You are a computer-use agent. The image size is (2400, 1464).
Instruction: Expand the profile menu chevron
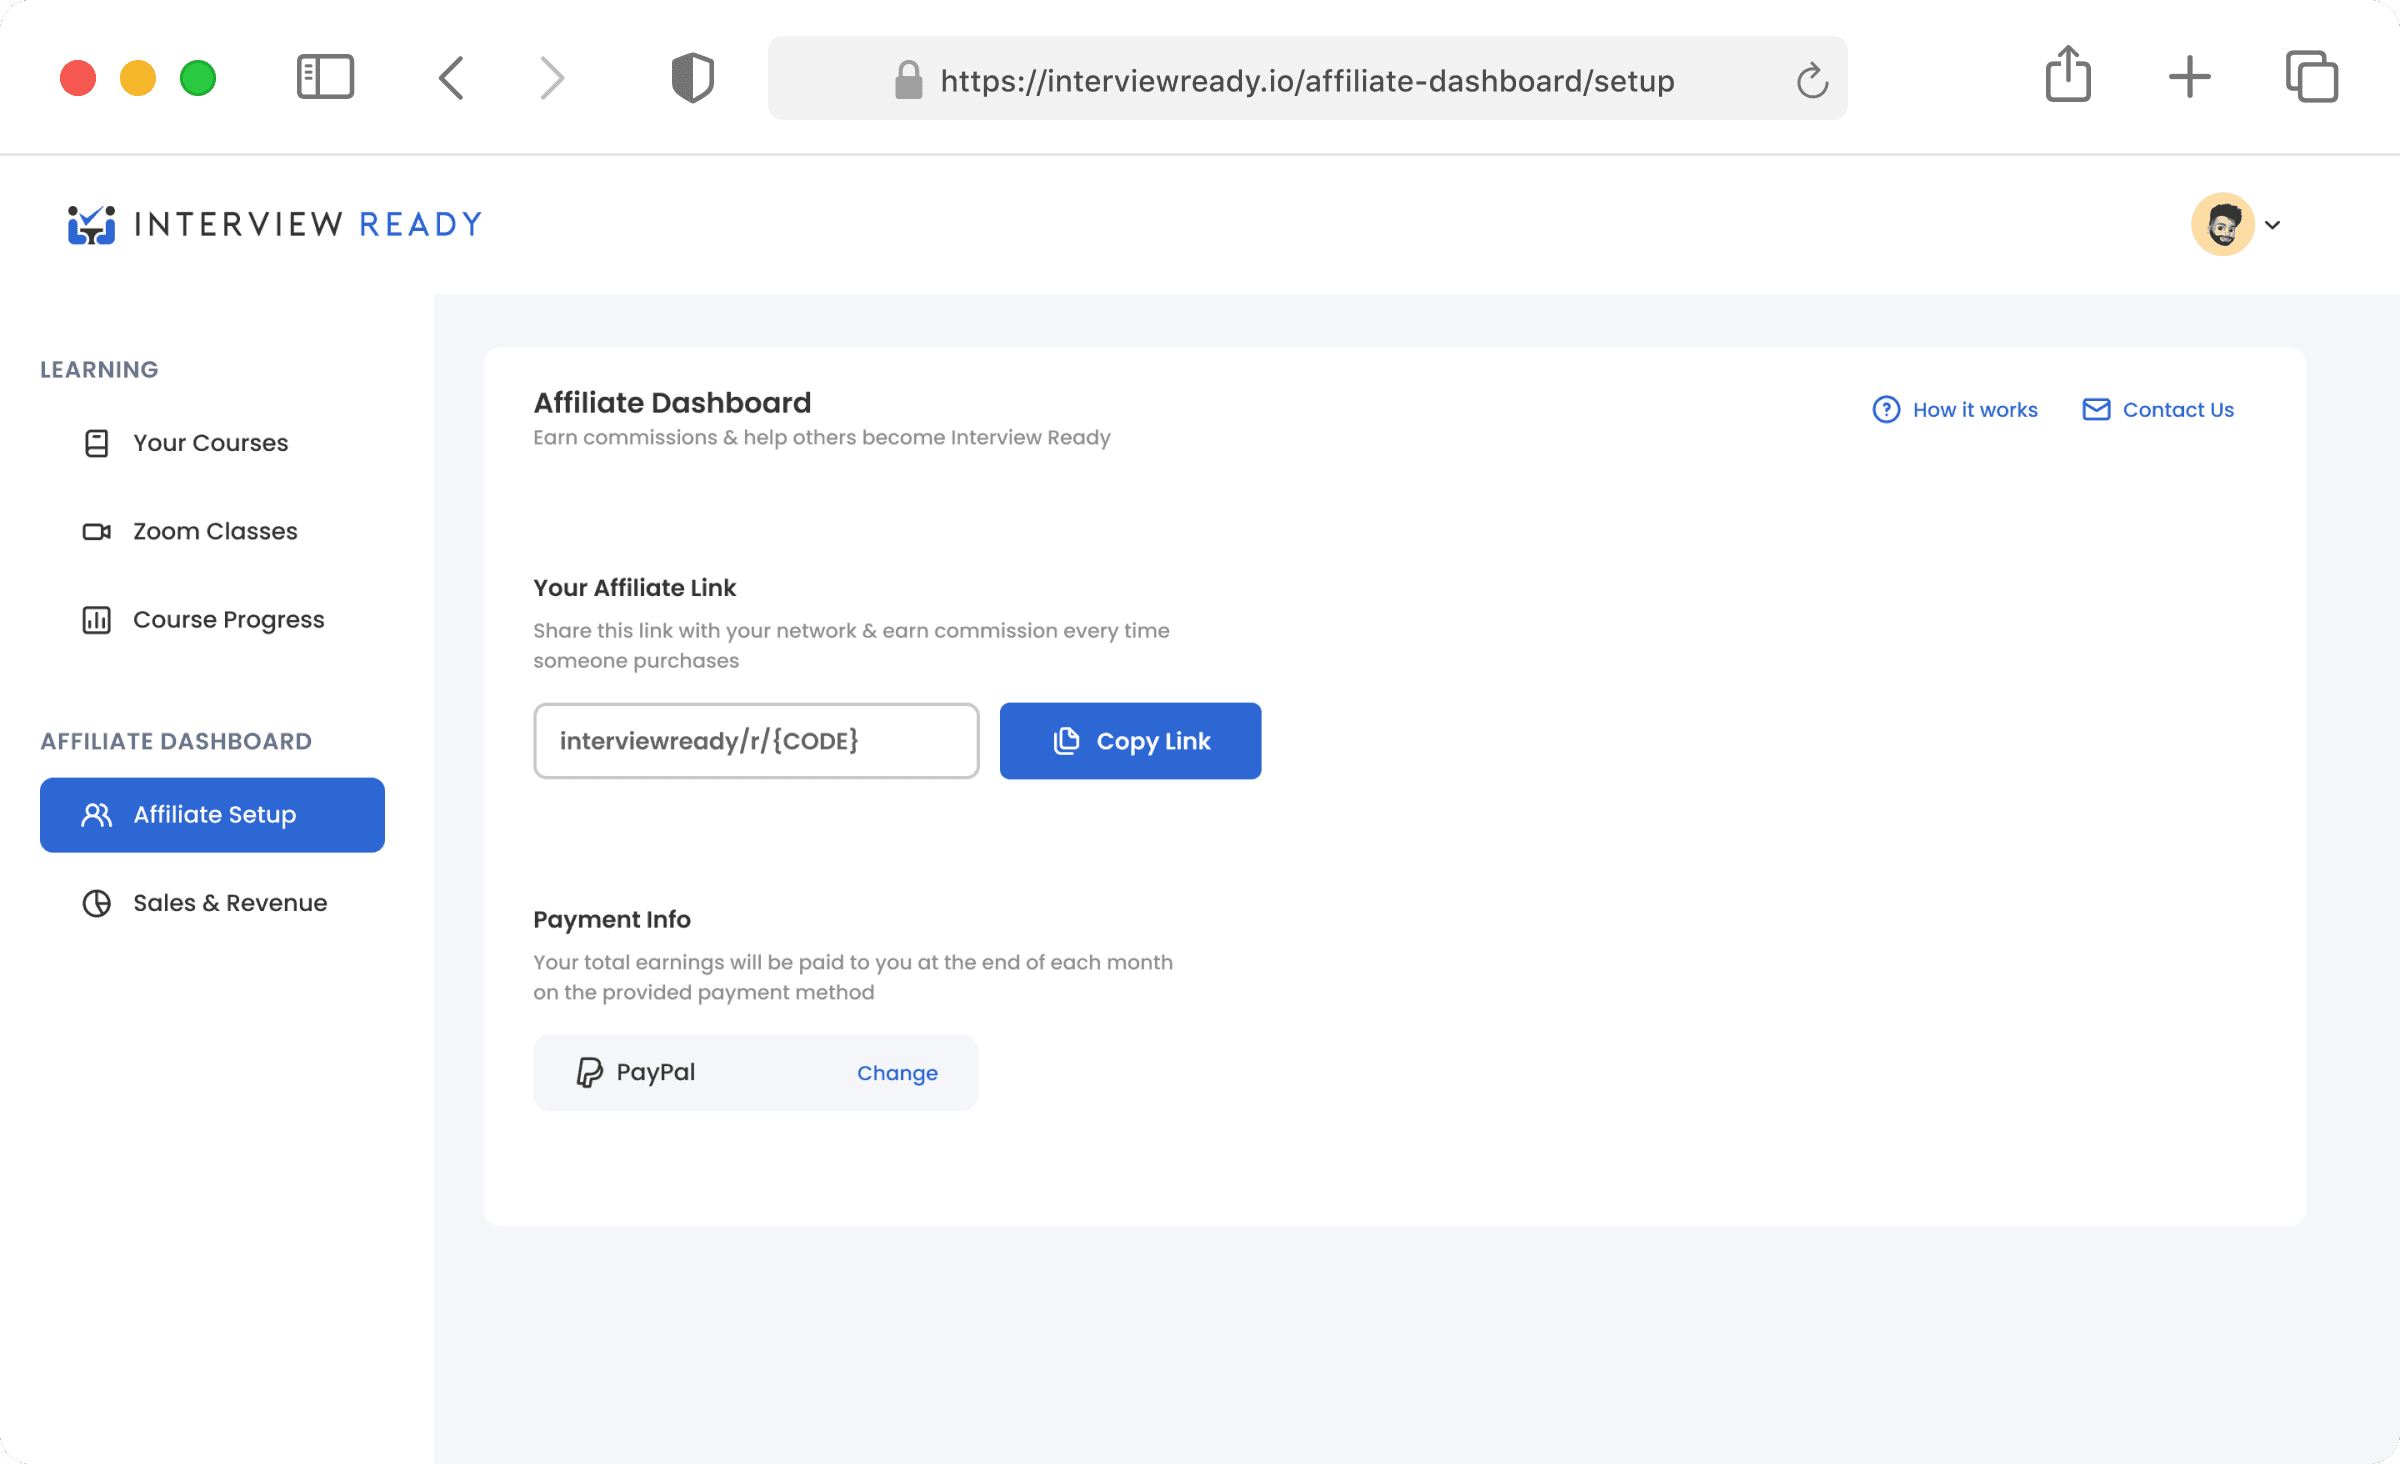[2273, 225]
